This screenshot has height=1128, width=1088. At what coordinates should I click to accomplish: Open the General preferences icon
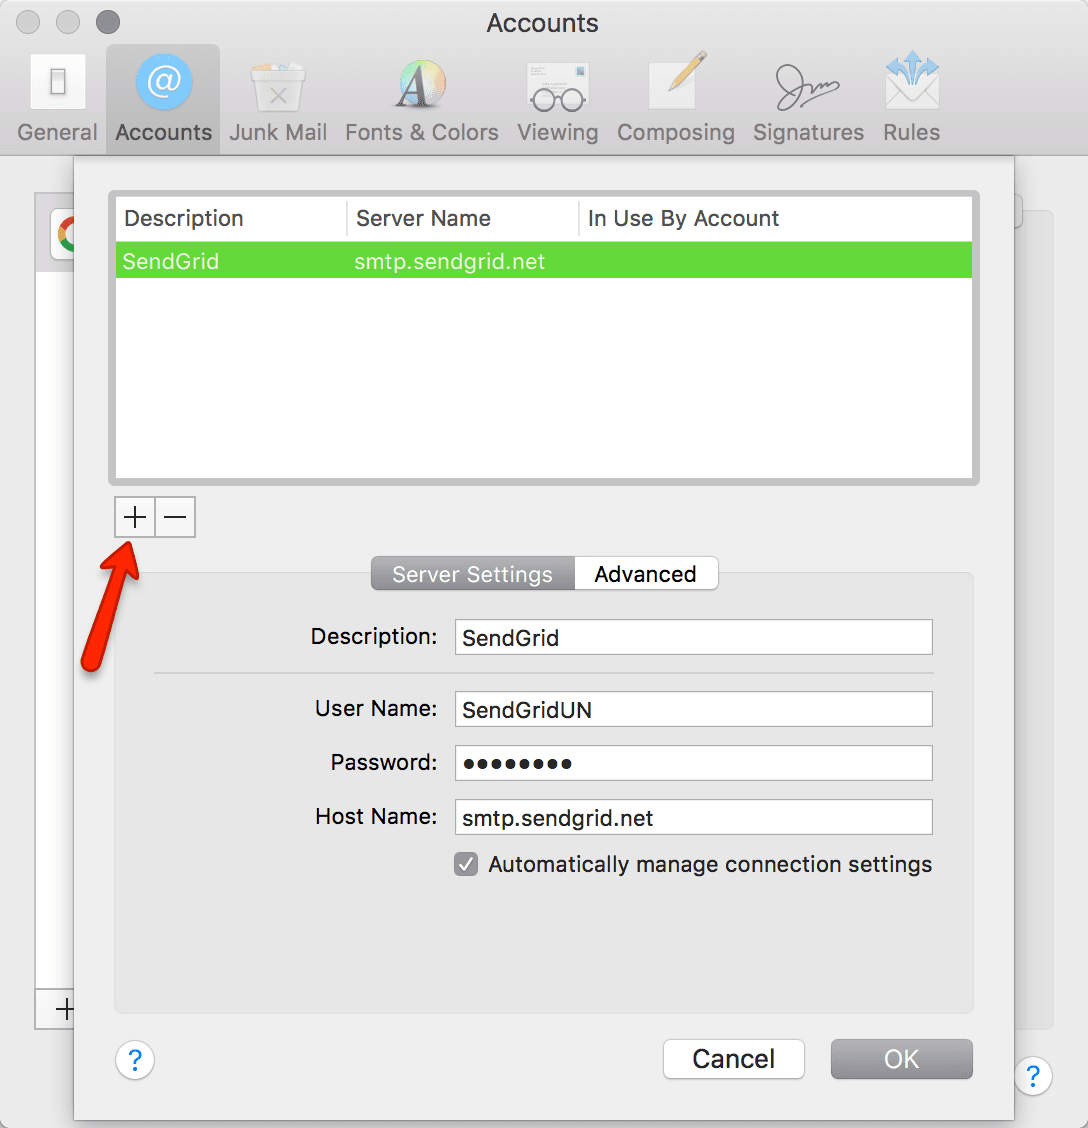(x=57, y=95)
